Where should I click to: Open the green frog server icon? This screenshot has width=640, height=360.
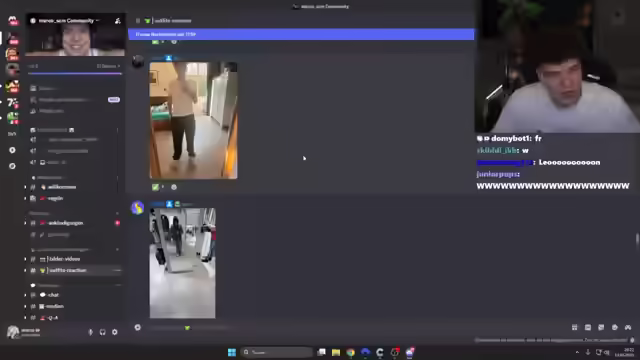[x=12, y=118]
